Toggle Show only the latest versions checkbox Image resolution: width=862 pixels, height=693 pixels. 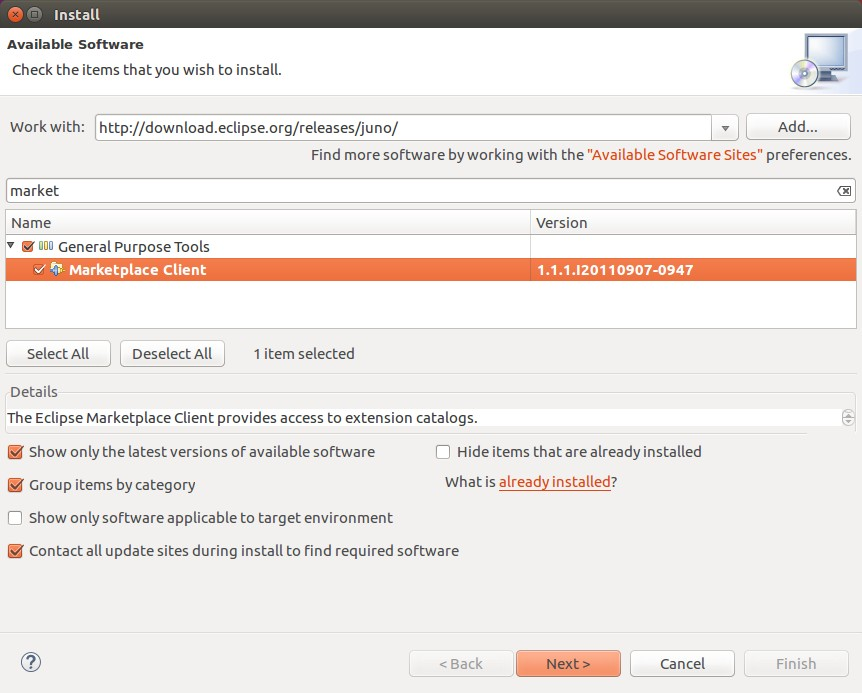(x=15, y=452)
